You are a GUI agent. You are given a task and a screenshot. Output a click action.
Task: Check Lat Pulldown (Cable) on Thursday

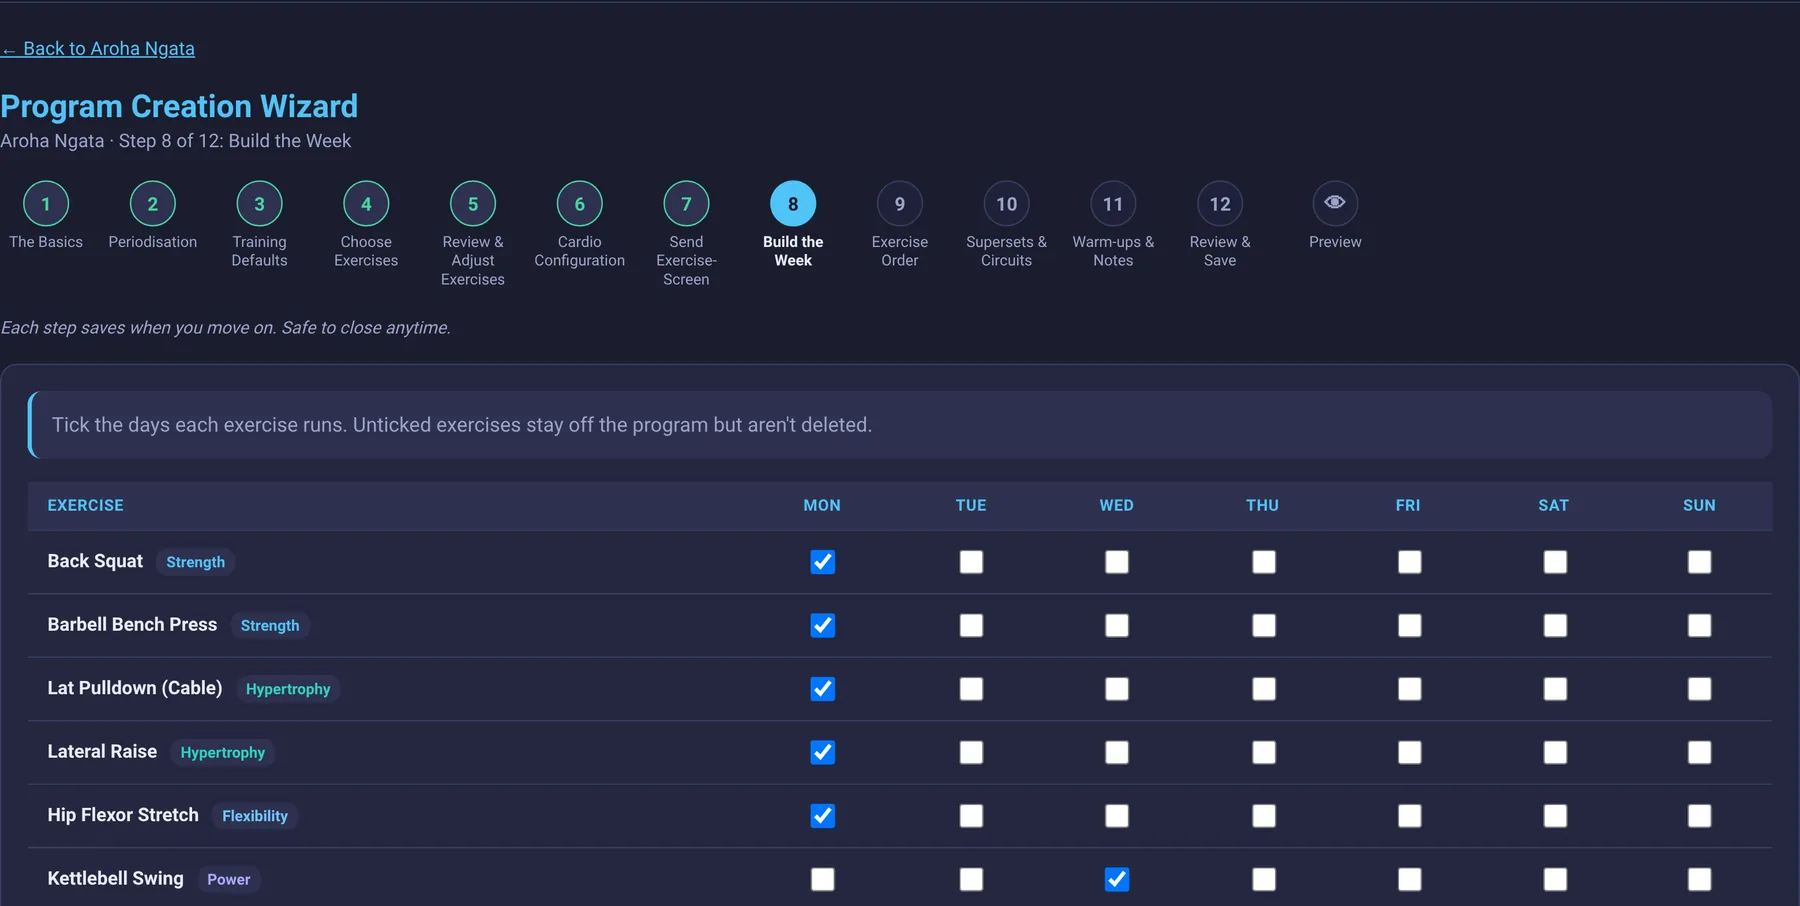point(1264,689)
